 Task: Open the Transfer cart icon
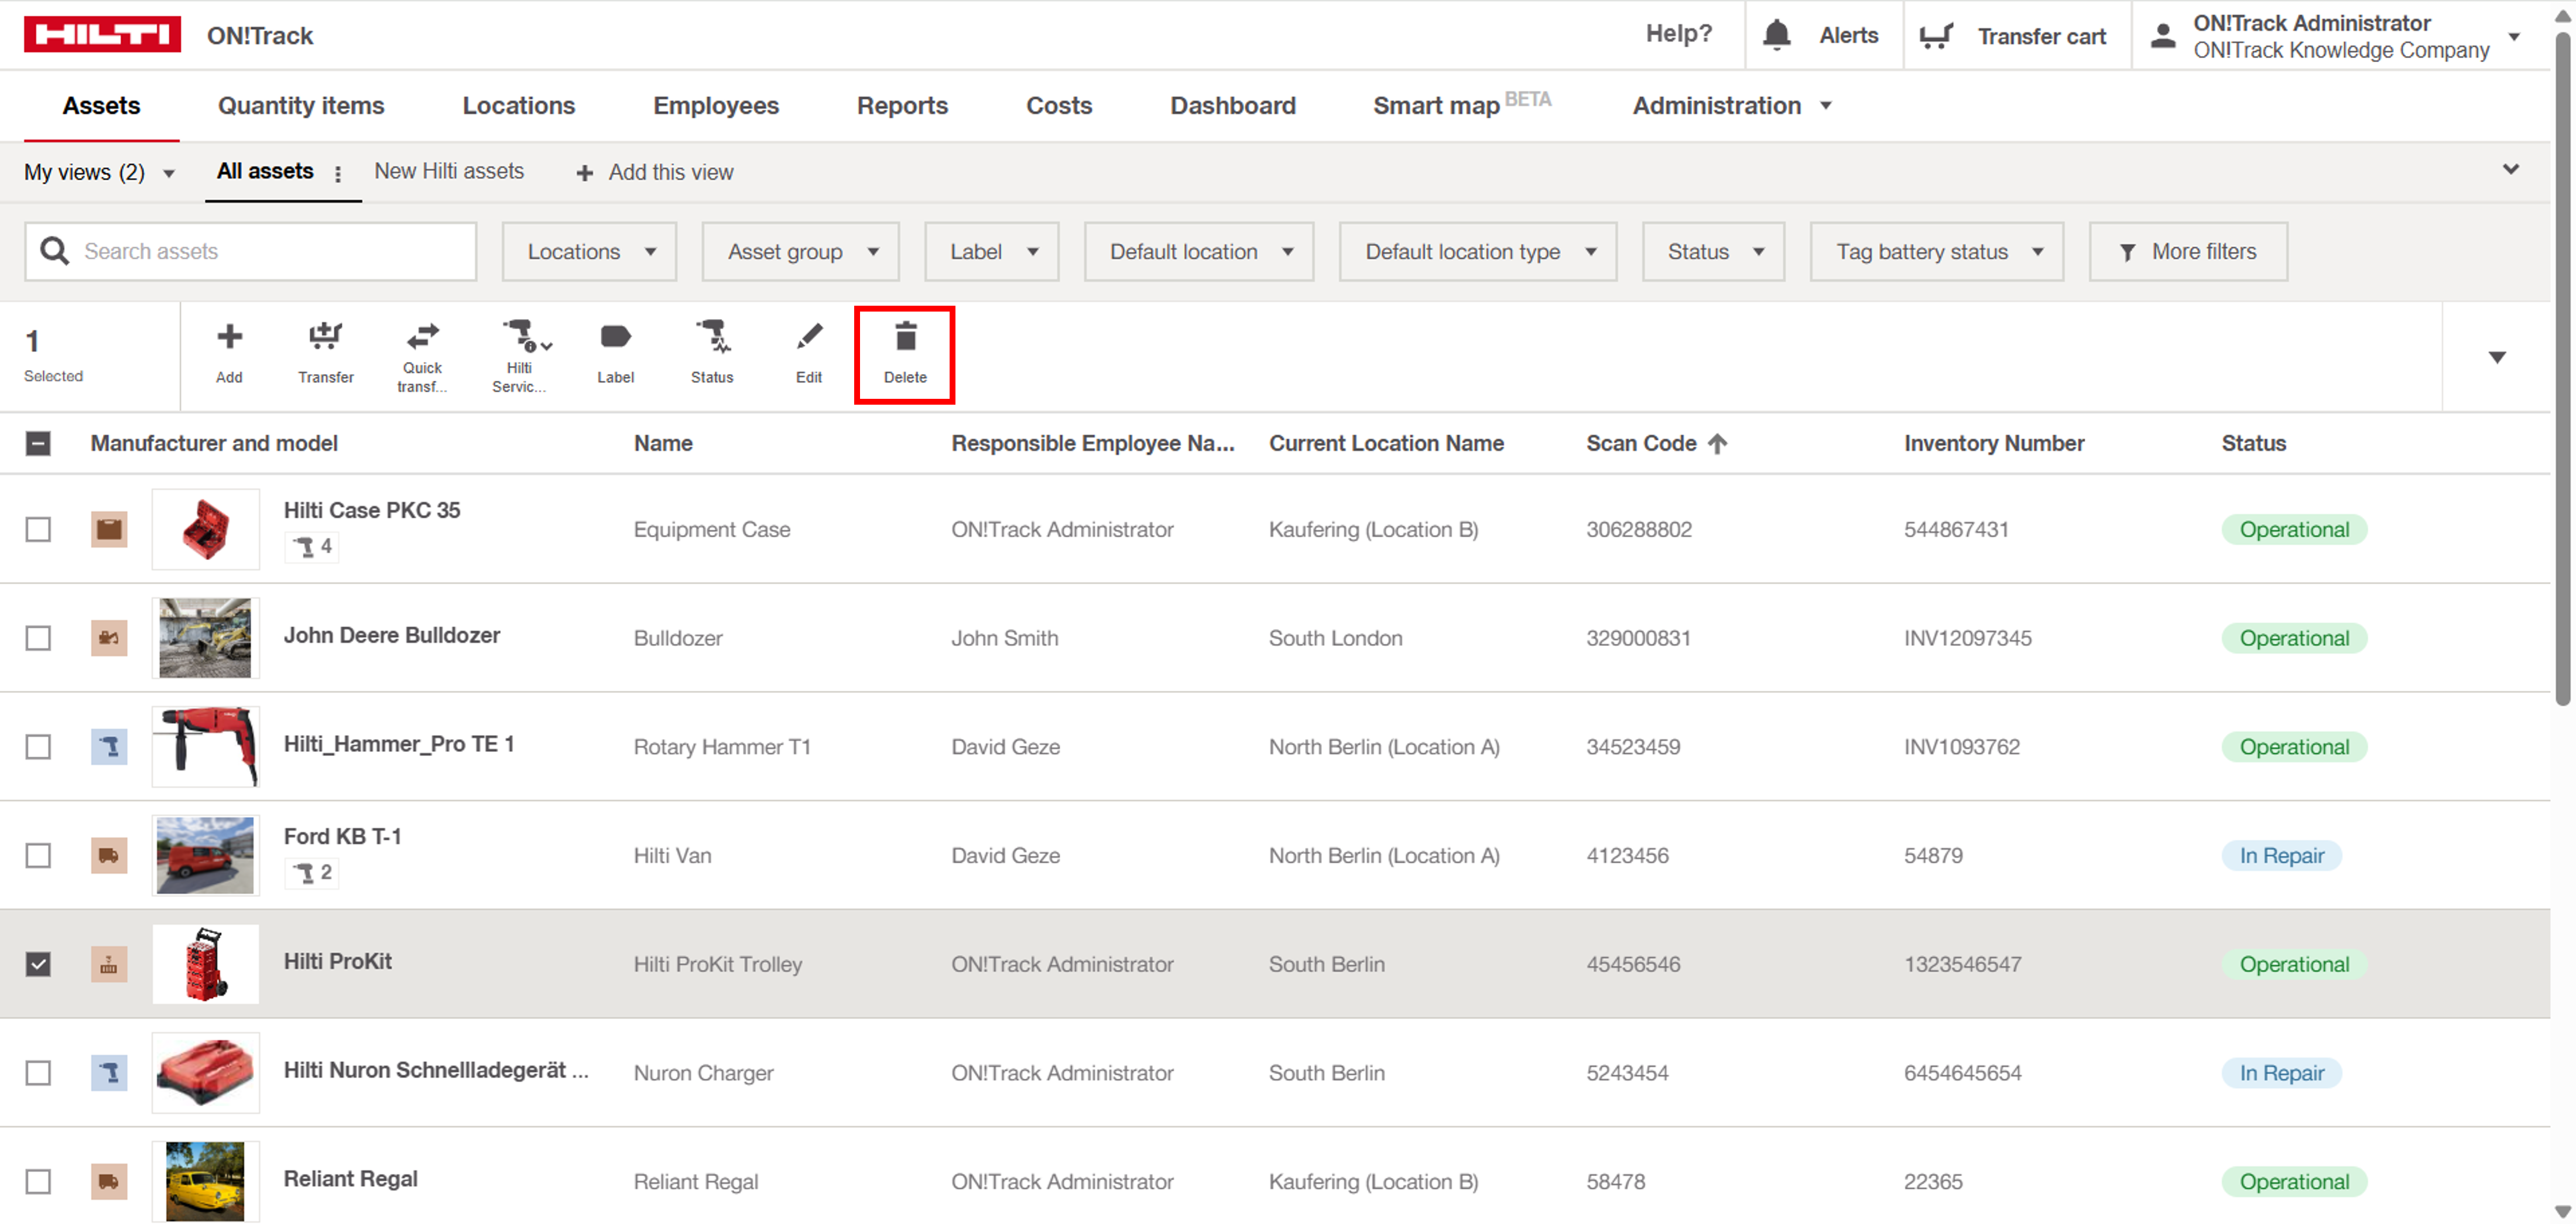(x=1936, y=36)
